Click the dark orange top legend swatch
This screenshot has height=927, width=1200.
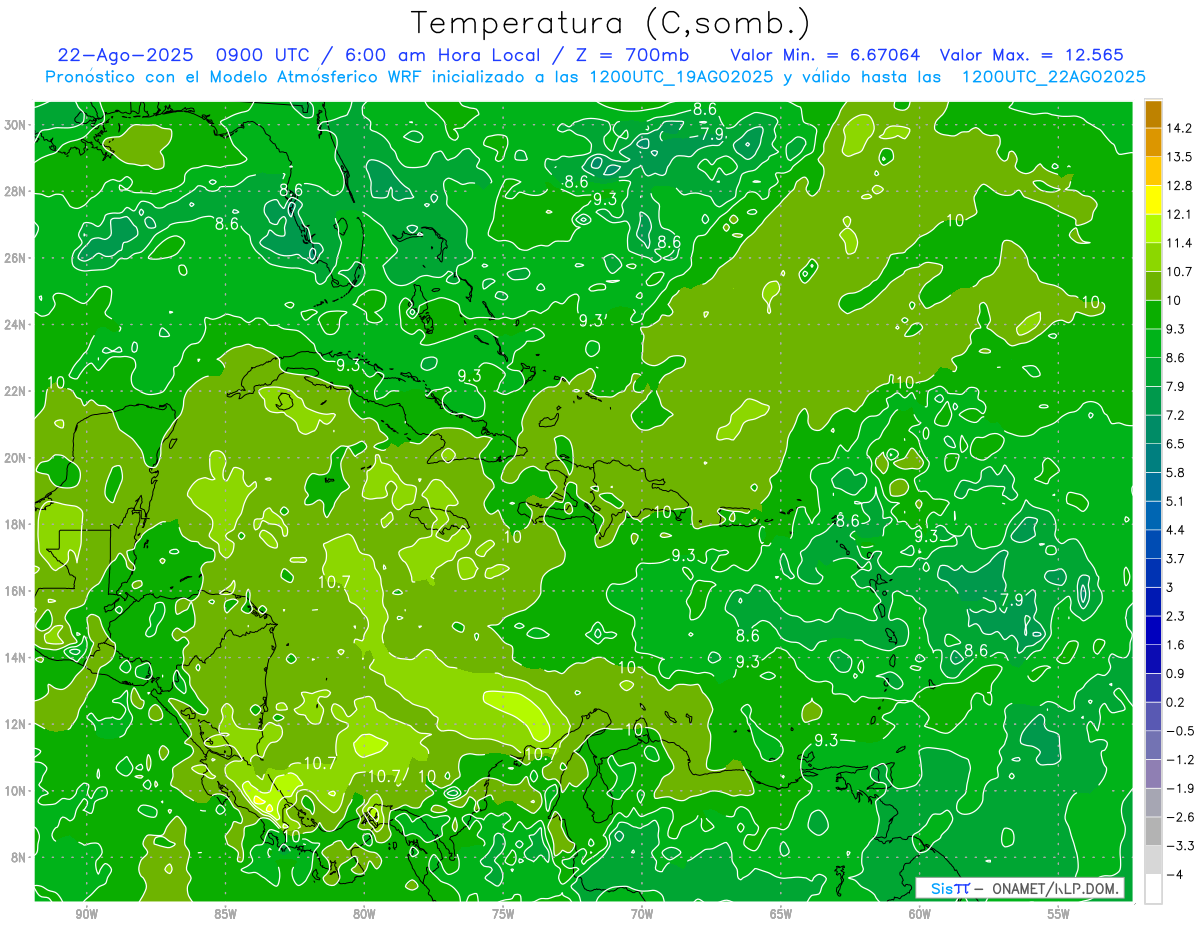(1153, 114)
